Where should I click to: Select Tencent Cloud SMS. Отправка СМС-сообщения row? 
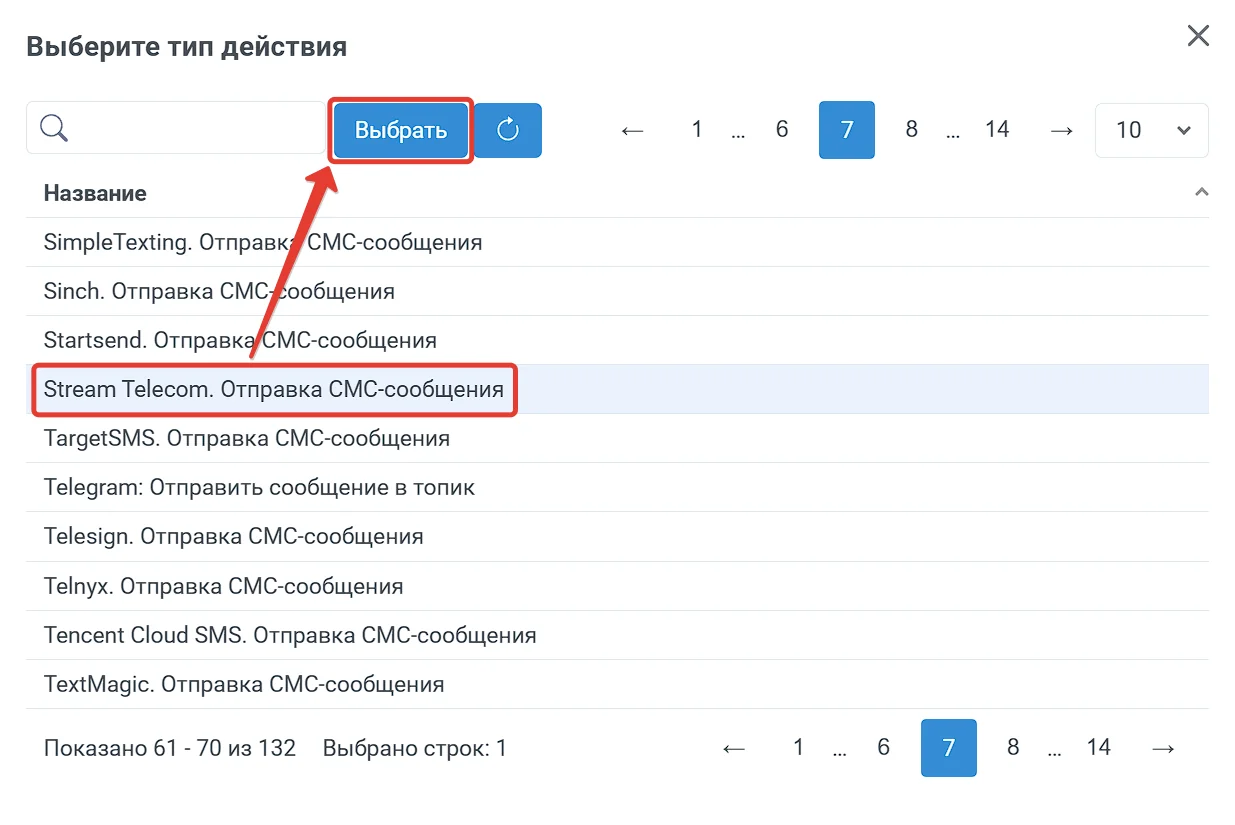click(x=617, y=635)
